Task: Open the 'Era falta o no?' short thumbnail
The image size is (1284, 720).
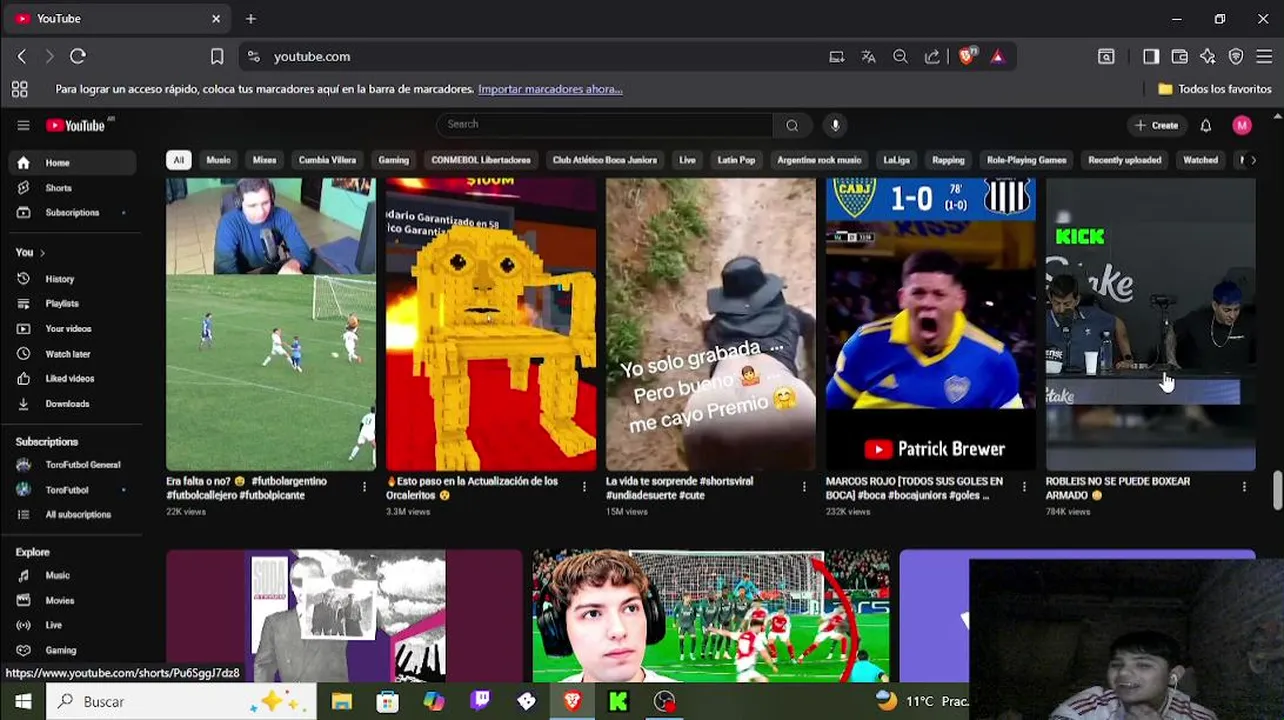Action: pos(271,324)
